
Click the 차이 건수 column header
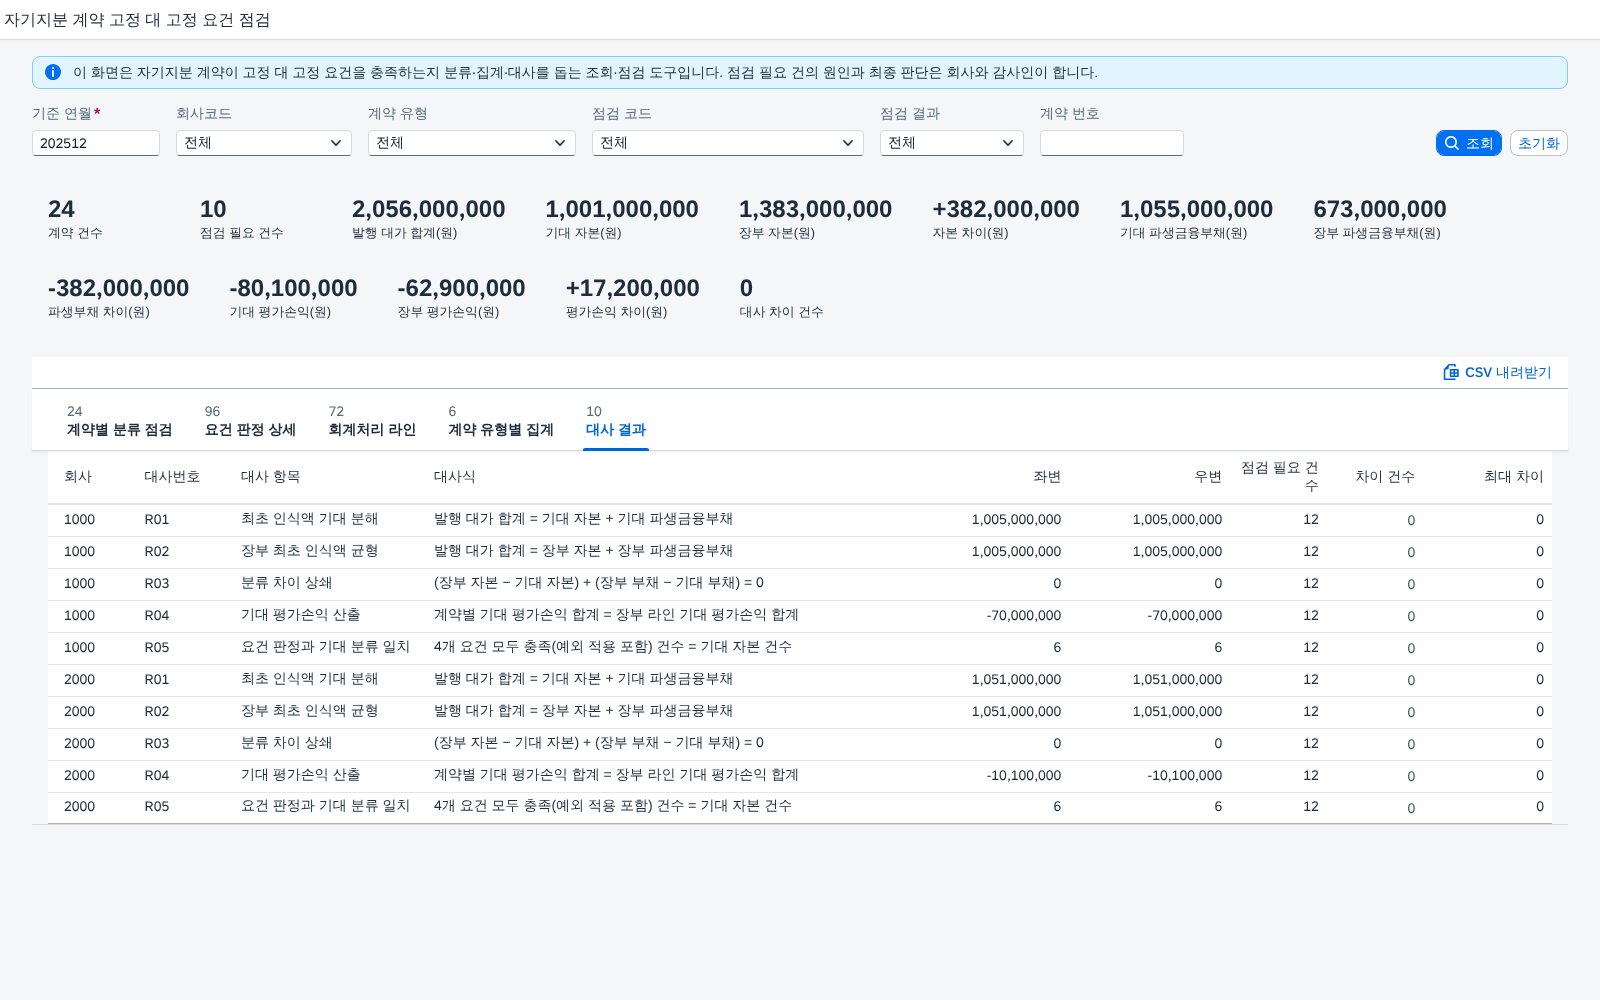click(x=1385, y=477)
